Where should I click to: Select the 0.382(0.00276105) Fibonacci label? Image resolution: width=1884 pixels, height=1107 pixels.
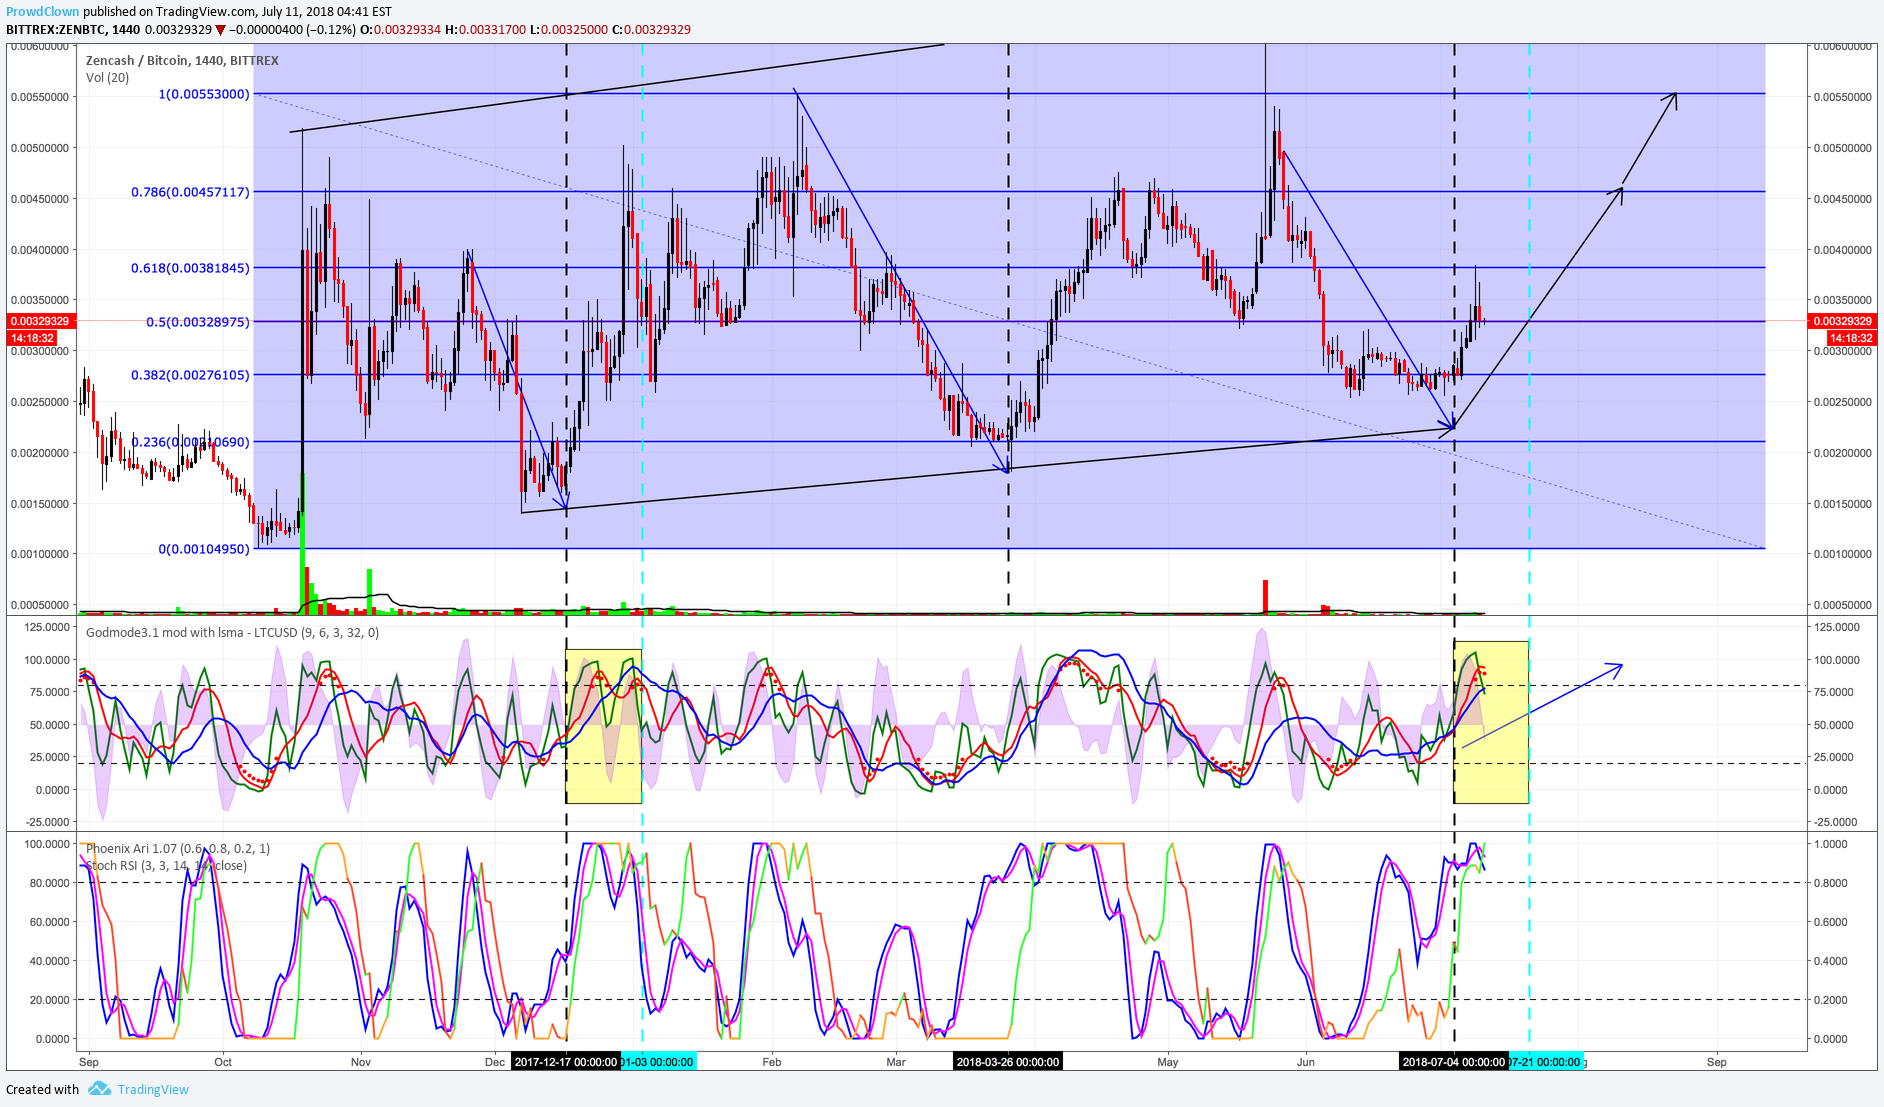[x=190, y=375]
